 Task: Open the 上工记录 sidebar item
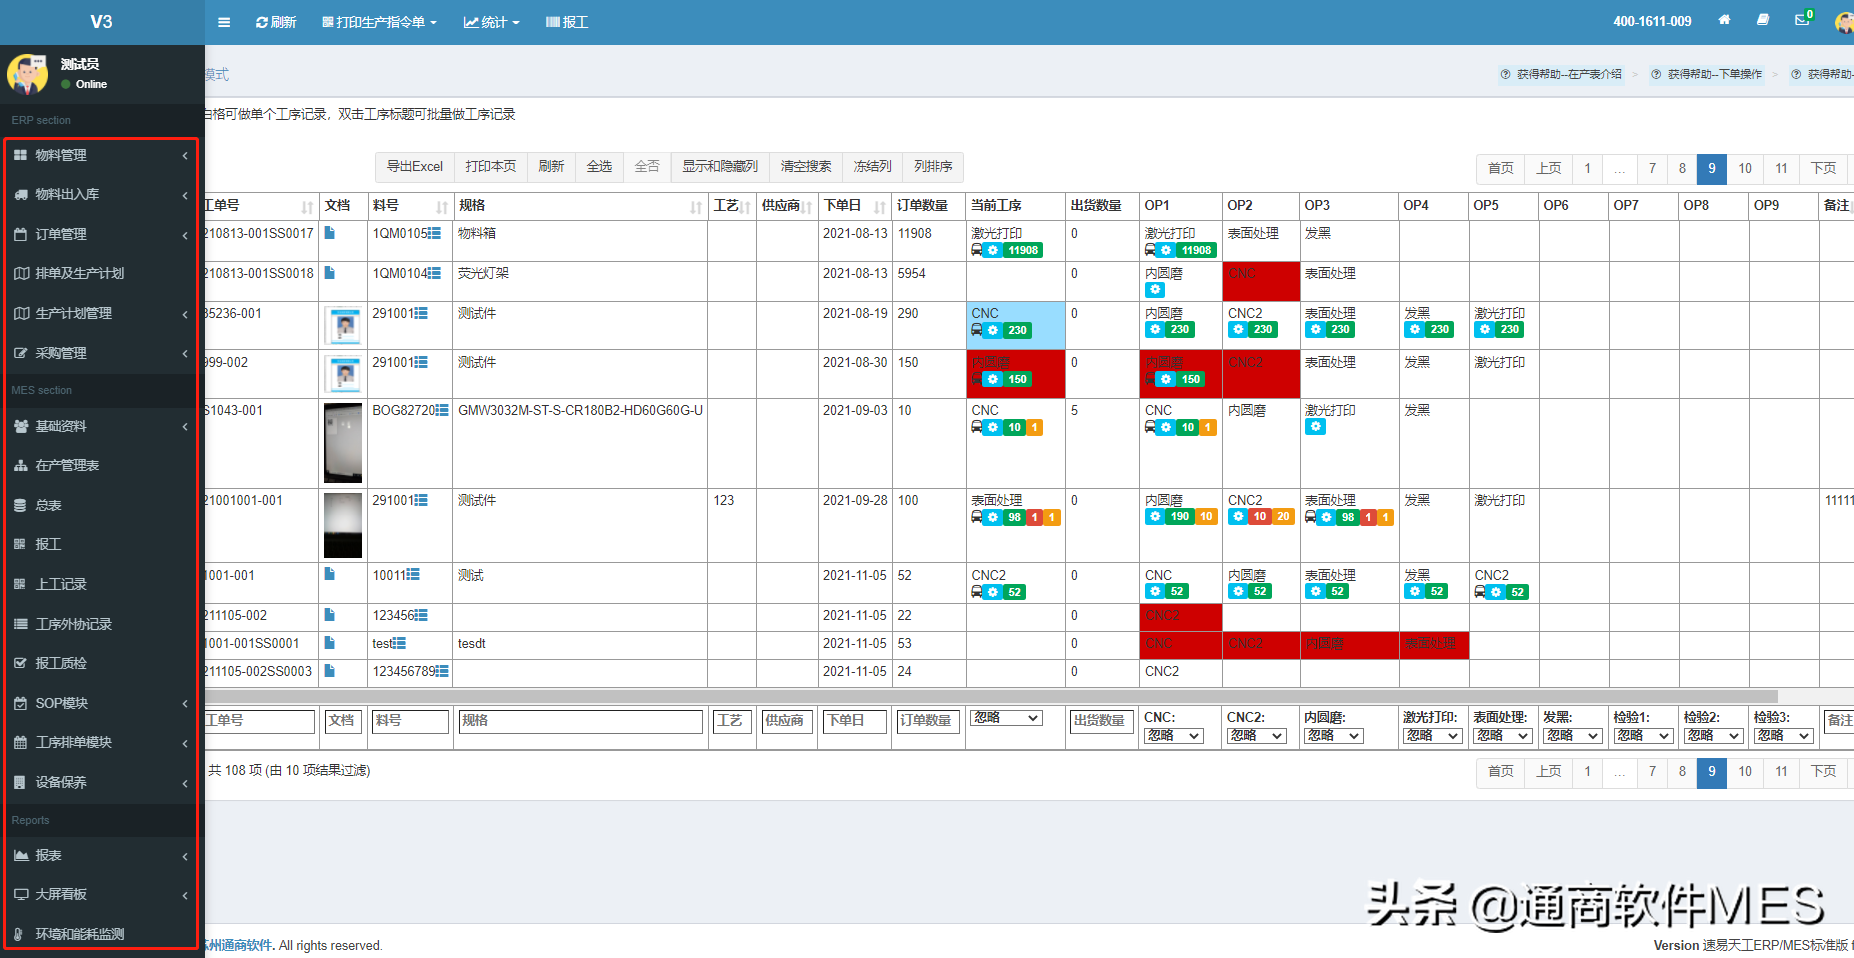point(100,584)
